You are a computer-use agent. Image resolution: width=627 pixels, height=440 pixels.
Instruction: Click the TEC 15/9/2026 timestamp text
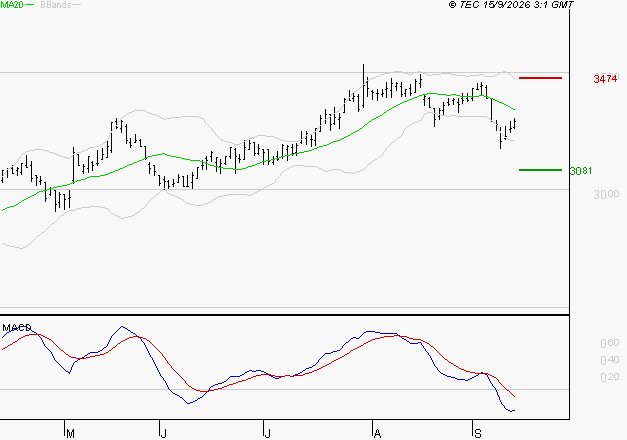[x=511, y=5]
